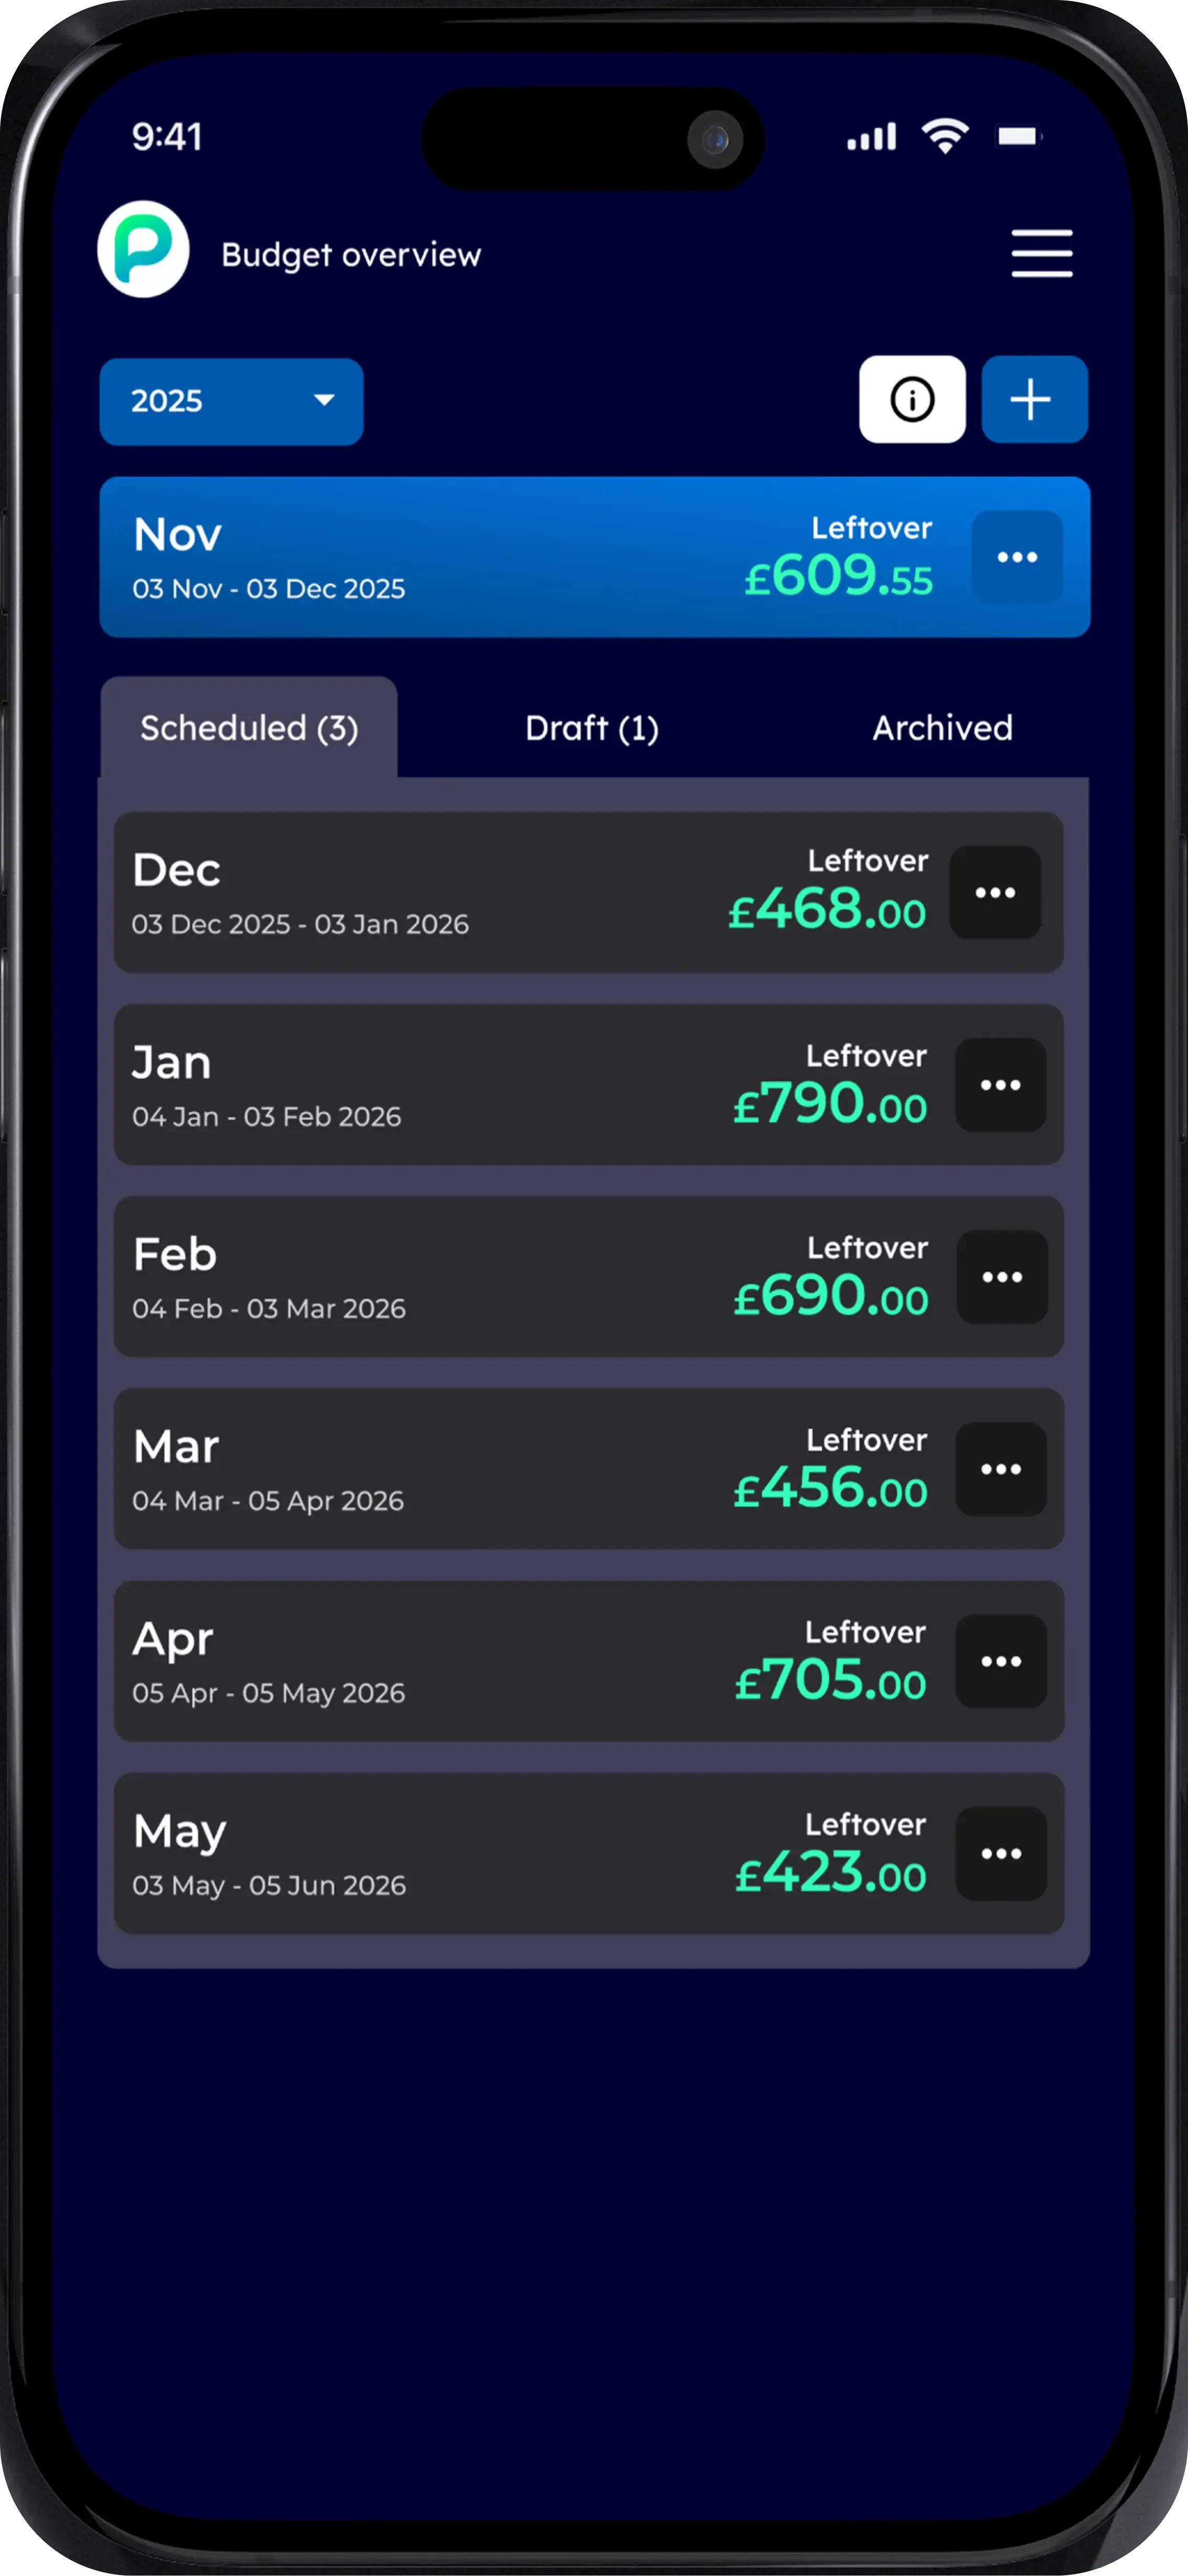Switch to the Archived tab
The height and width of the screenshot is (2576, 1188).
[x=942, y=728]
